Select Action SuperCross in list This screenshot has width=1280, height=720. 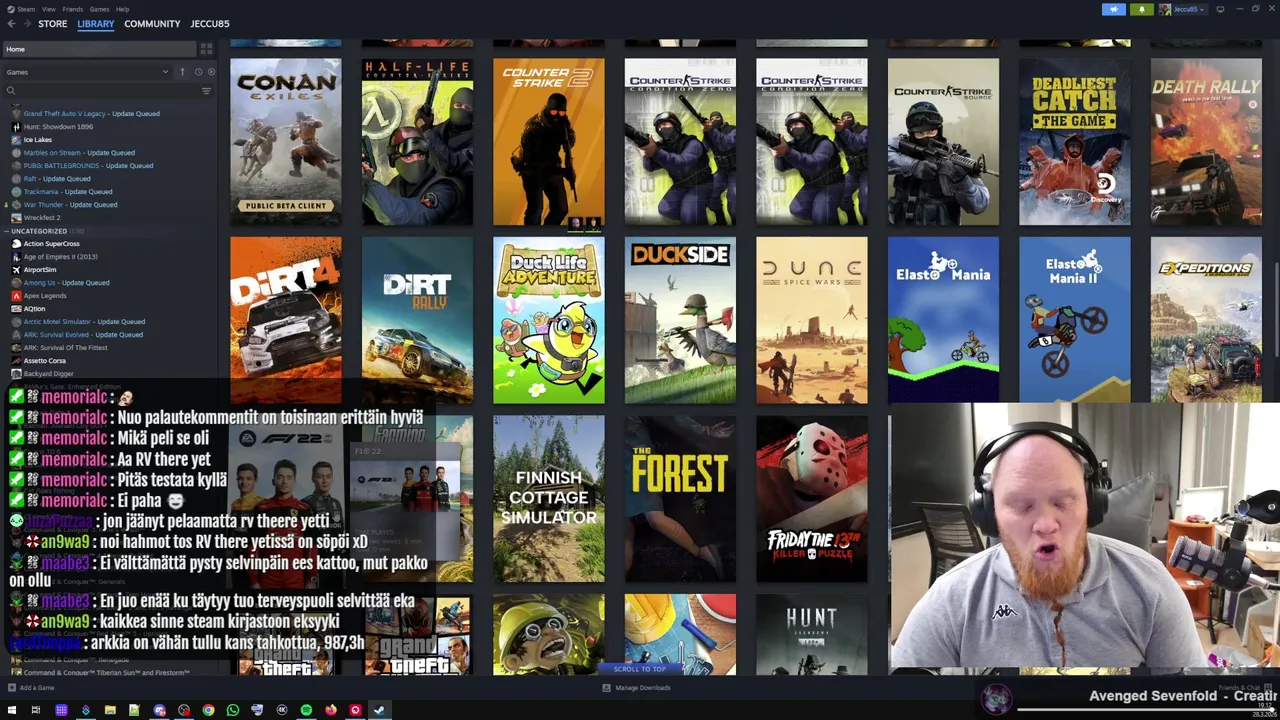(x=51, y=244)
